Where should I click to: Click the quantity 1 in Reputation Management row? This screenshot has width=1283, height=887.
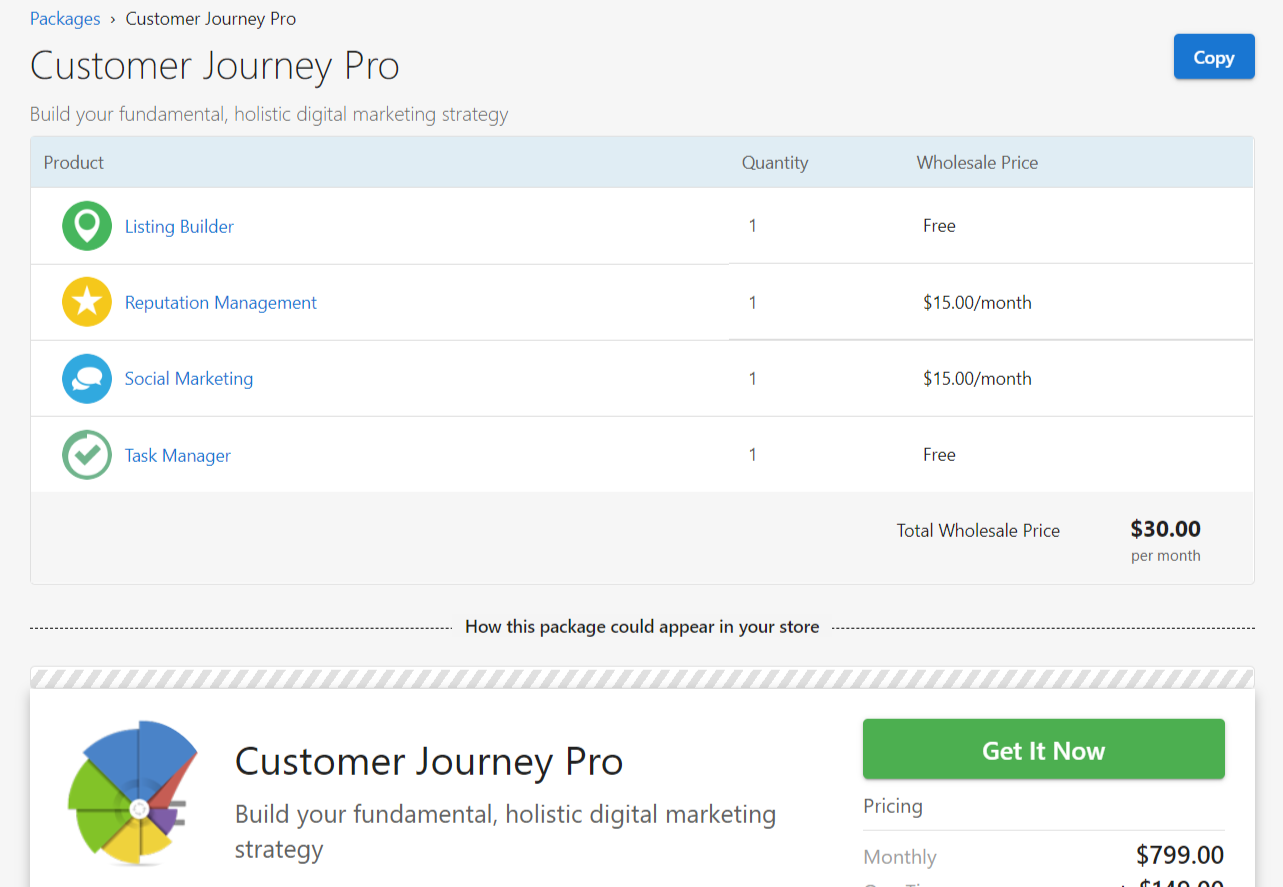[x=753, y=302]
